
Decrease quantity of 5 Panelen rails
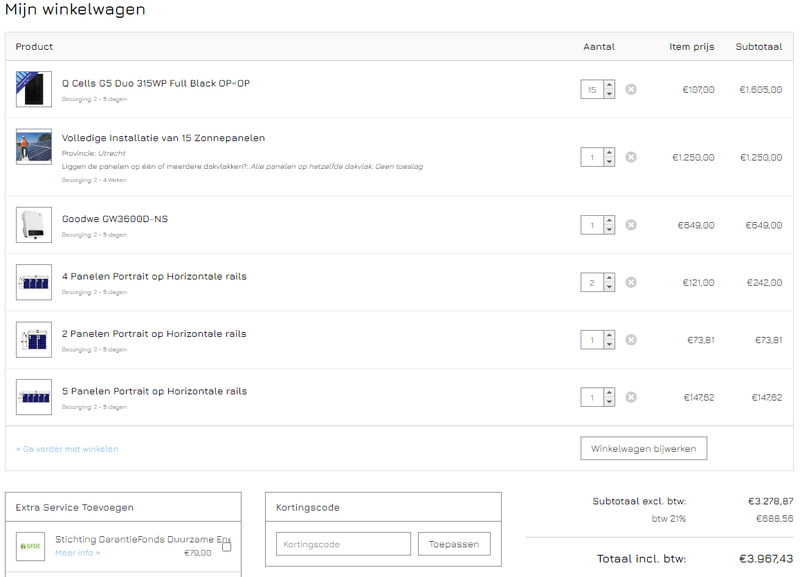(x=608, y=400)
